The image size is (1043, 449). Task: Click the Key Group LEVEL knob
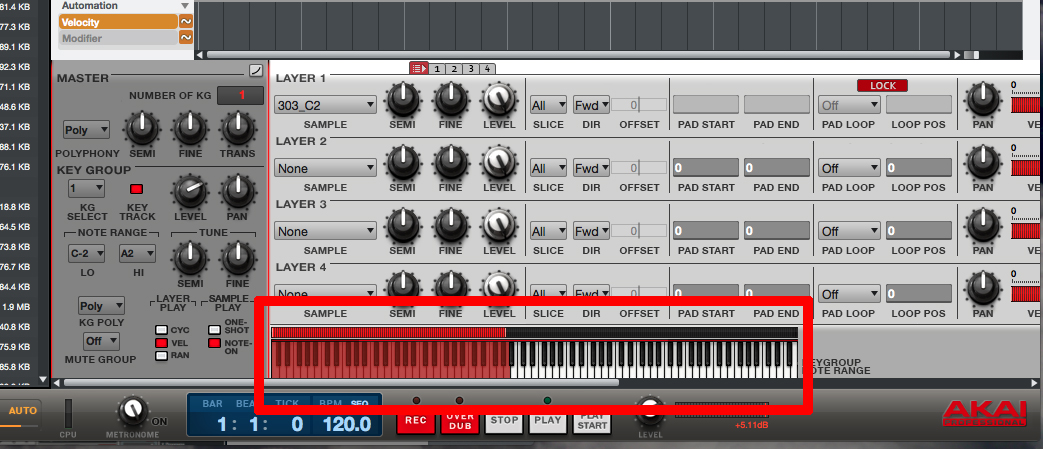pyautogui.click(x=188, y=189)
